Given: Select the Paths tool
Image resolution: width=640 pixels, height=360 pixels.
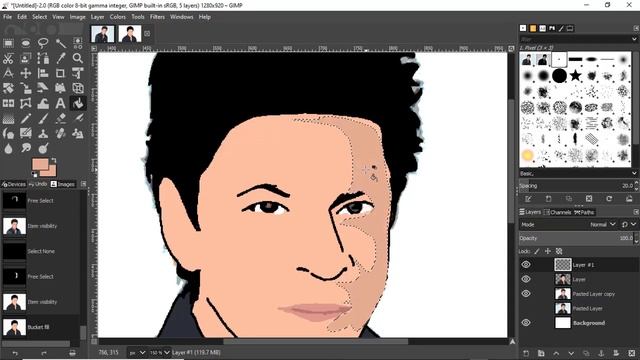Looking at the screenshot, I should (x=43, y=58).
